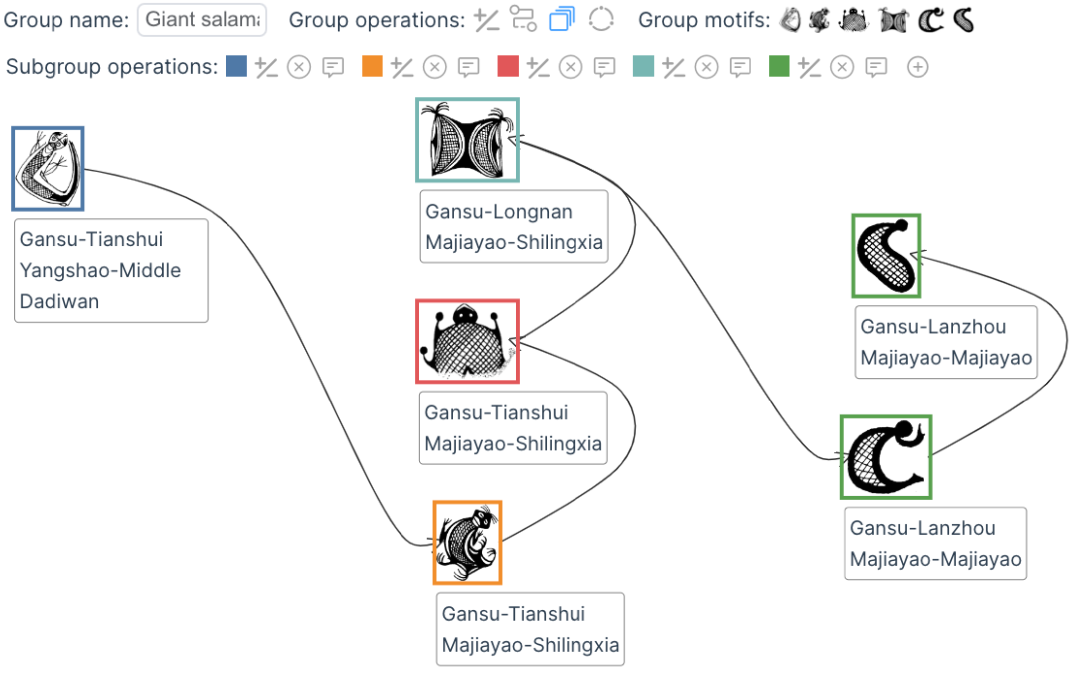This screenshot has width=1080, height=677.
Task: Click the last S-shaped motif in Group motifs
Action: 964,20
